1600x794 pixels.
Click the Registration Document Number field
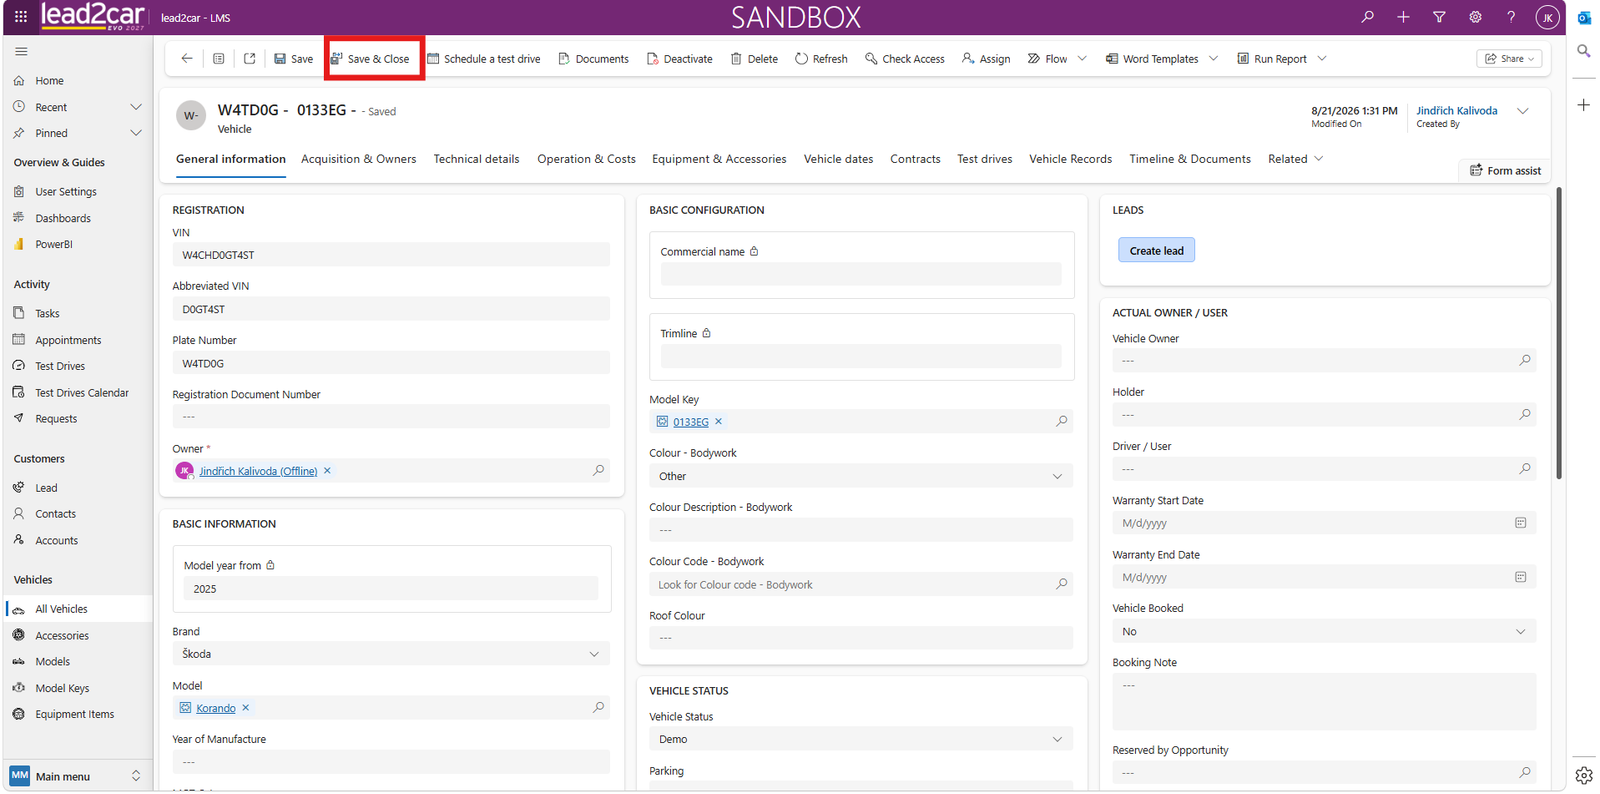391,416
